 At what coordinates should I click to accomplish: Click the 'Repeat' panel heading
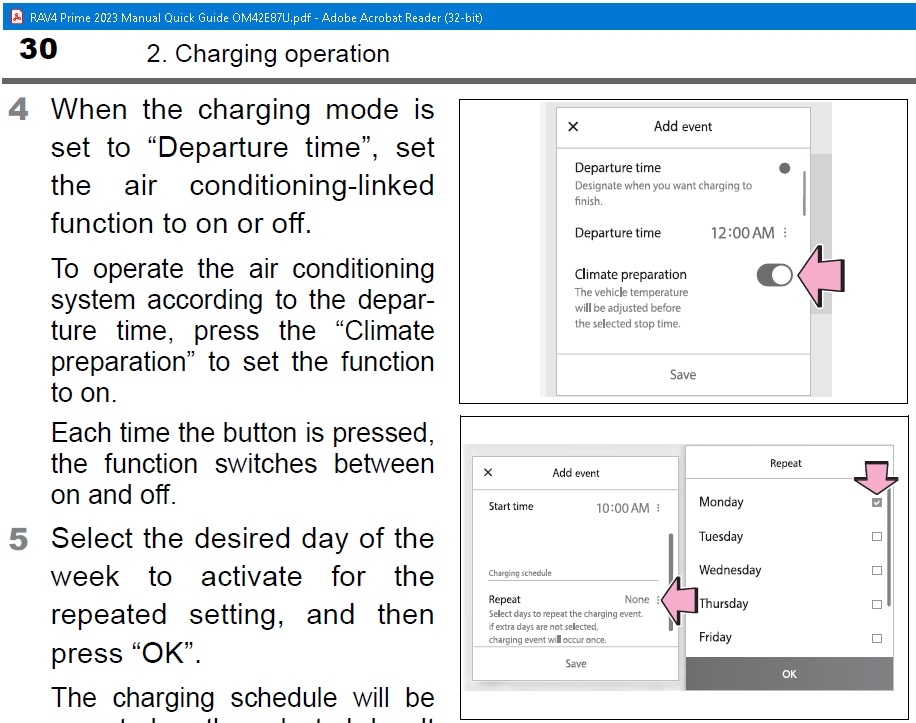[785, 463]
